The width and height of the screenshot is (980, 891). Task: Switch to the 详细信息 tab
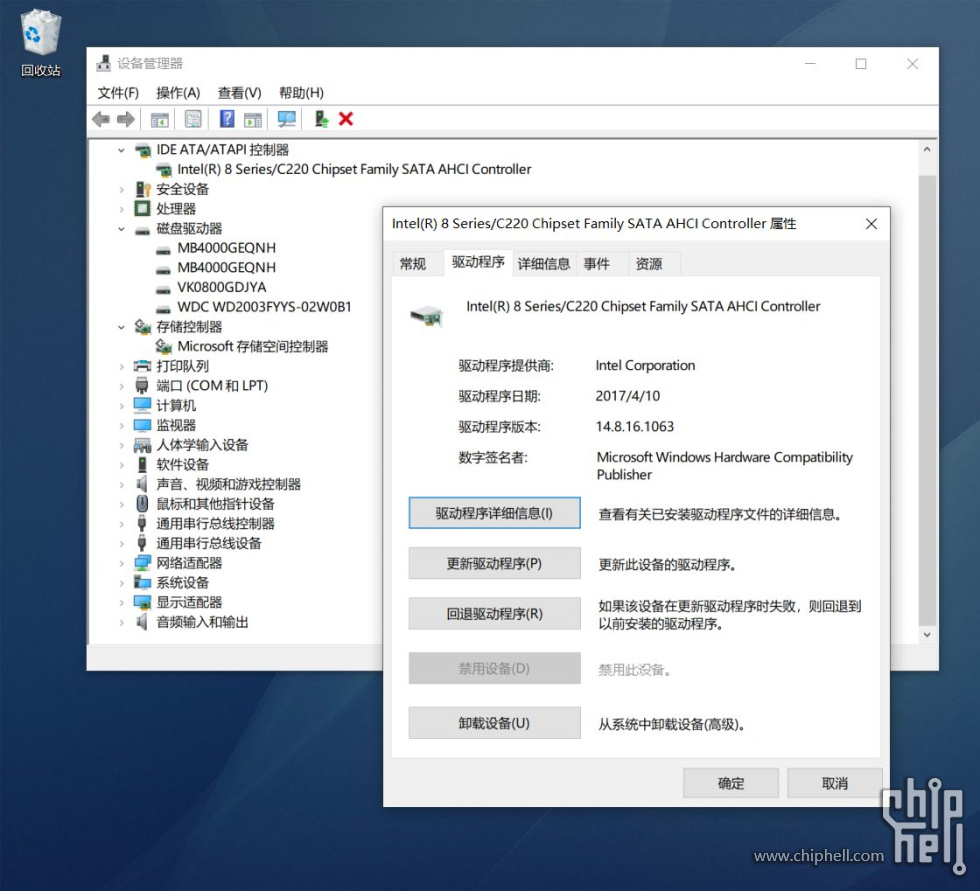[x=544, y=264]
